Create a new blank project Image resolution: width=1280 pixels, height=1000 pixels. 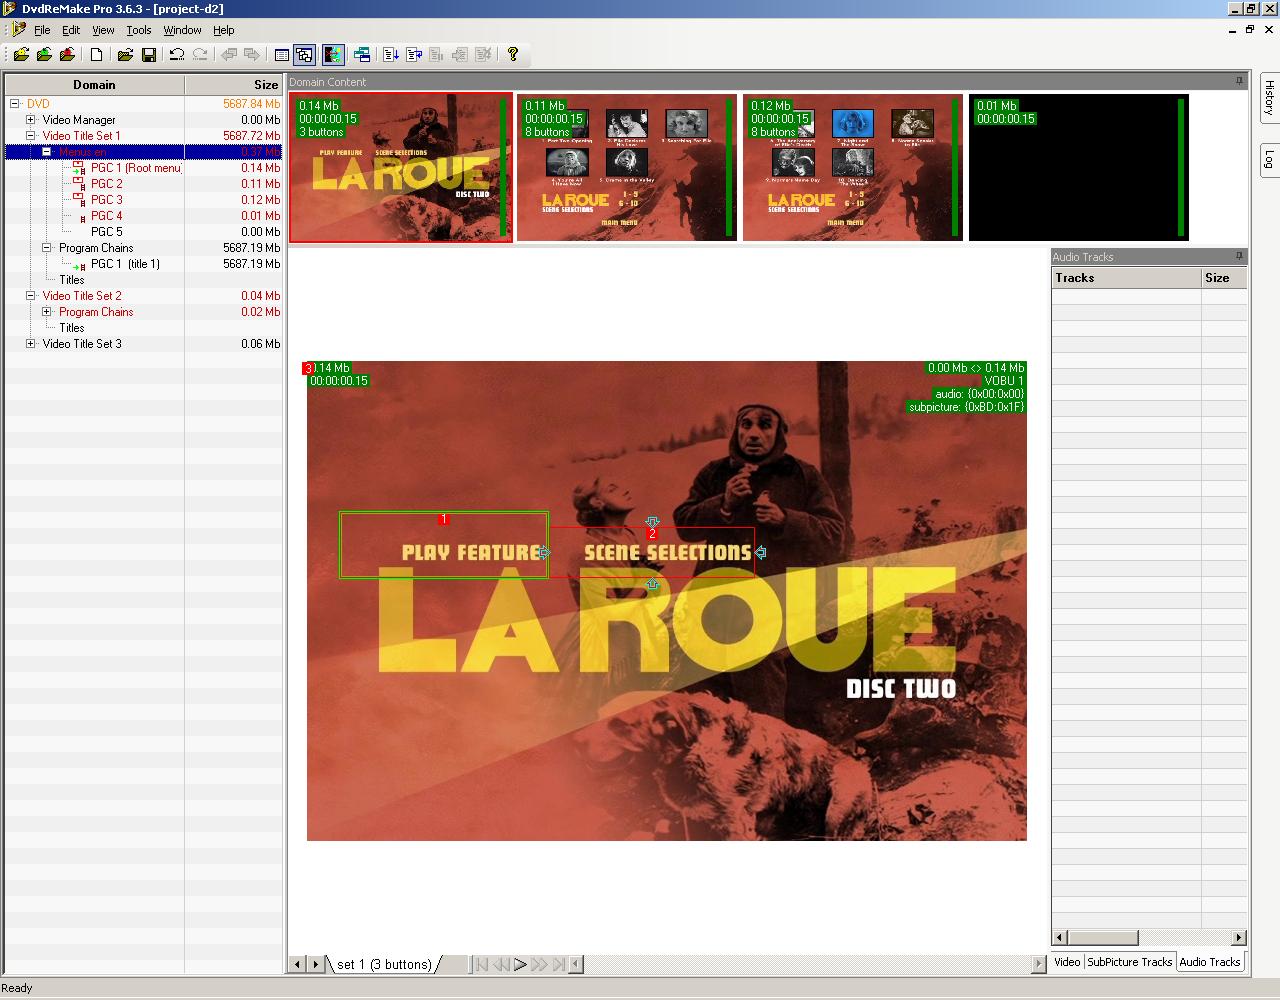(x=97, y=55)
